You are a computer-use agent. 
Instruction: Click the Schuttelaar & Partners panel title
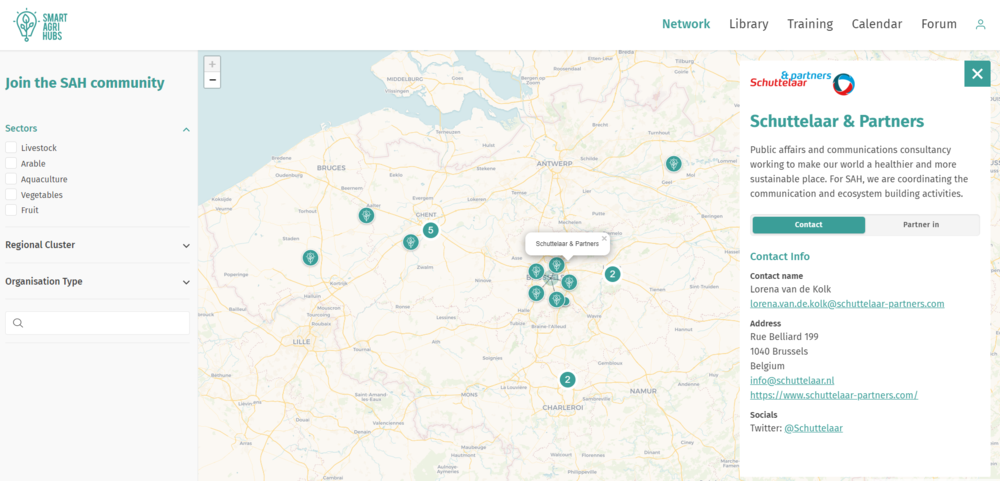point(837,121)
